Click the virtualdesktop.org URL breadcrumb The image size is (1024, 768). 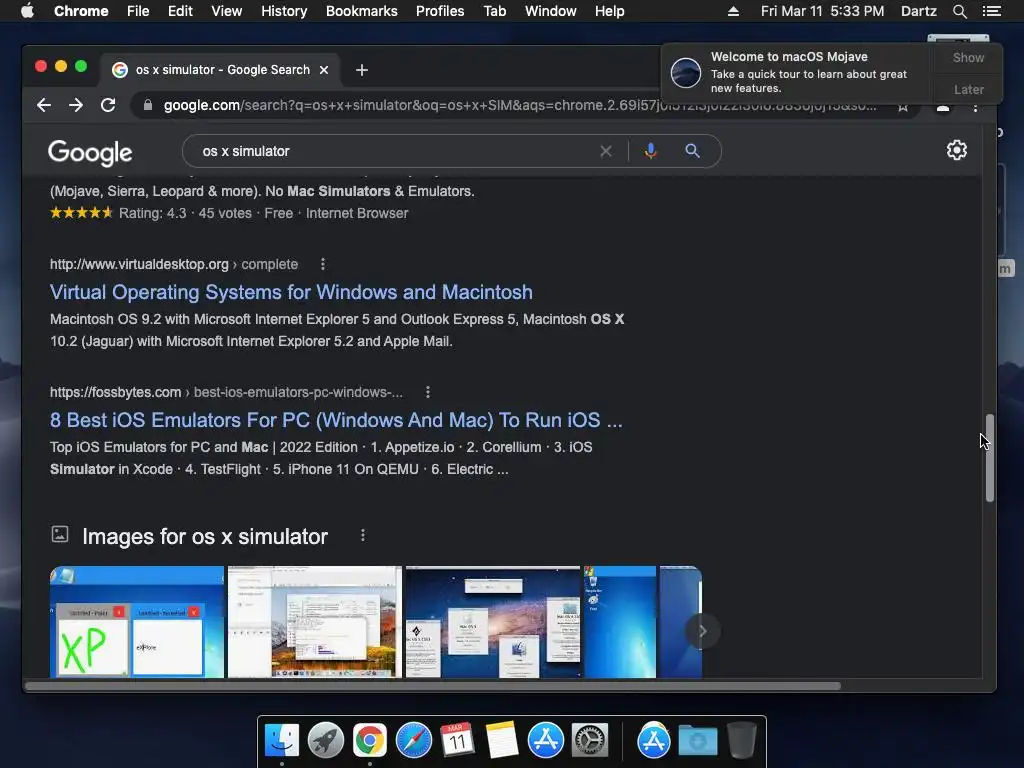174,264
